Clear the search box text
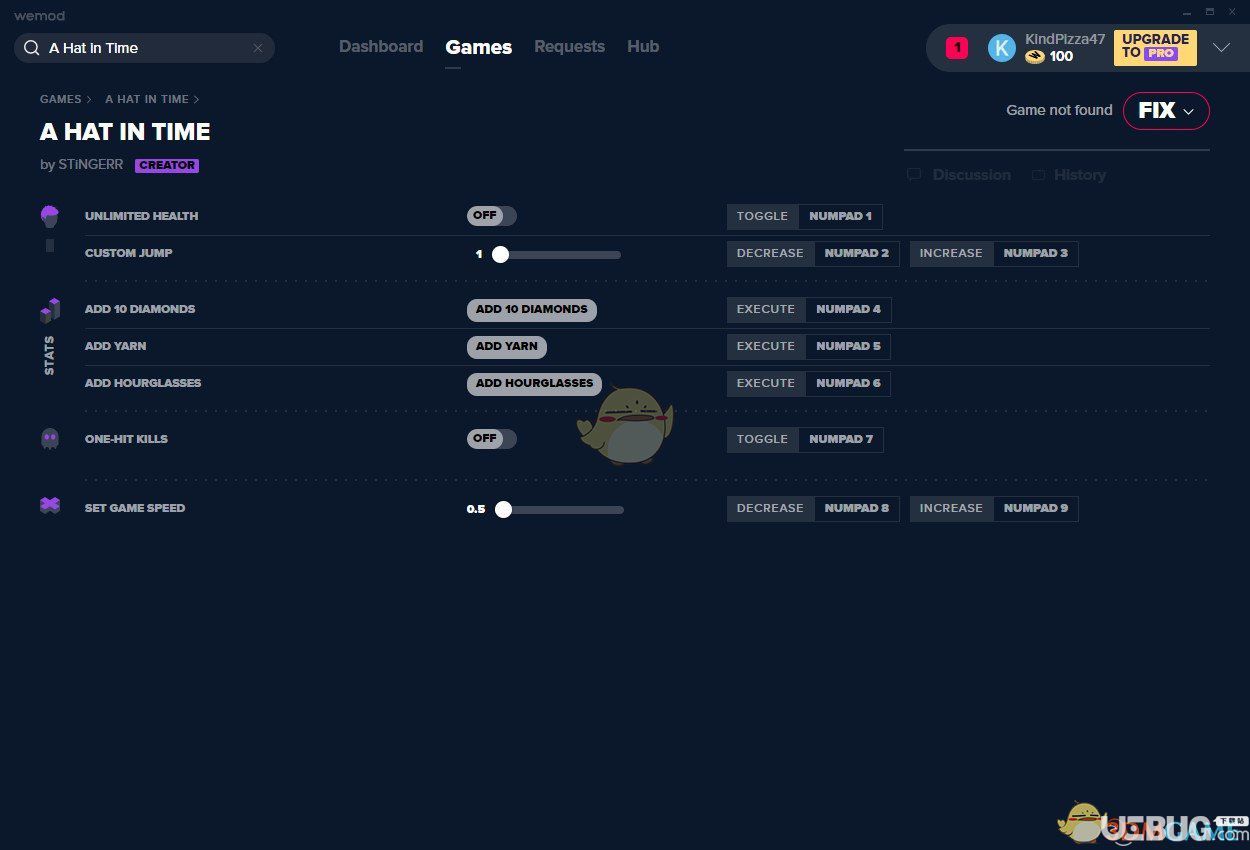Viewport: 1250px width, 850px height. coord(258,48)
